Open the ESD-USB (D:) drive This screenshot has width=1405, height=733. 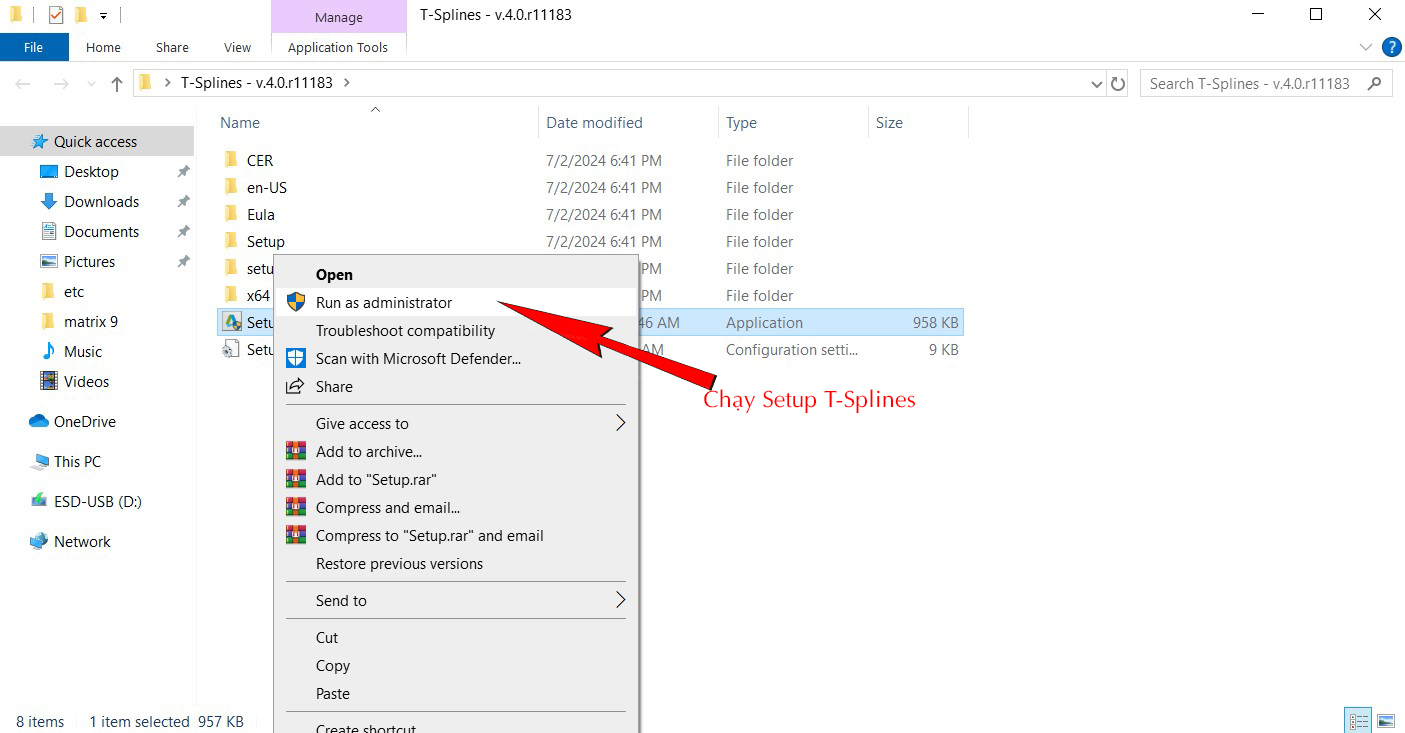click(97, 501)
